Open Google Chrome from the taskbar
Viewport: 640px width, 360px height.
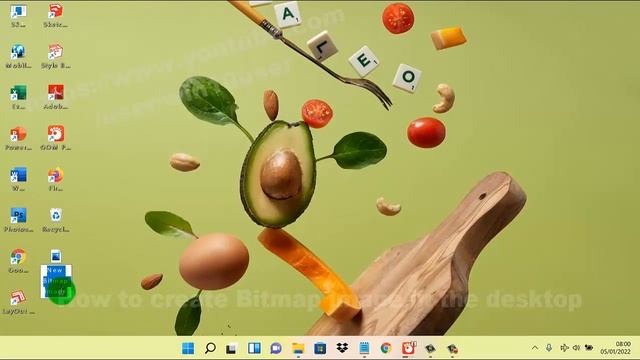coord(386,348)
